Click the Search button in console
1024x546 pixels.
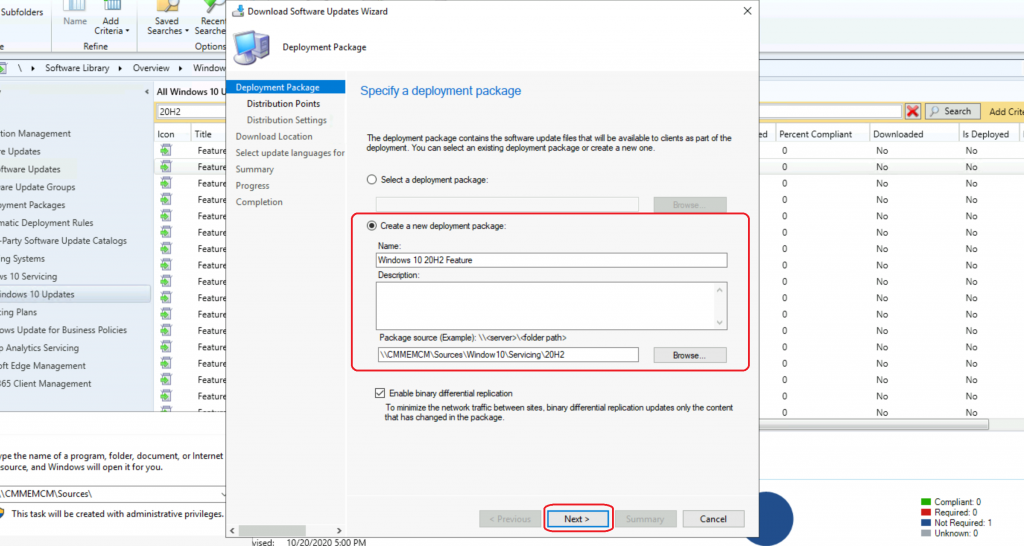952,112
